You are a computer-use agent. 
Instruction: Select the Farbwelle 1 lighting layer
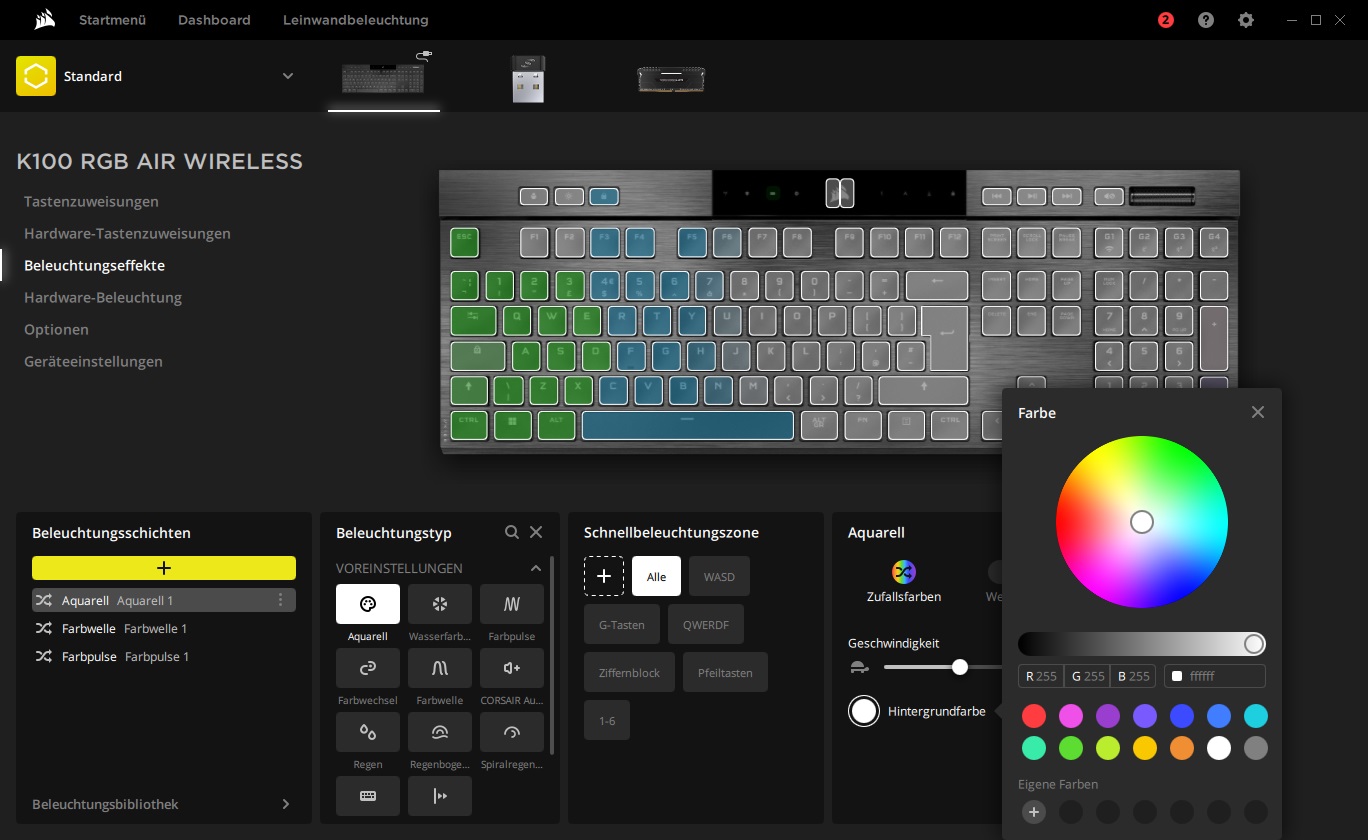(164, 628)
